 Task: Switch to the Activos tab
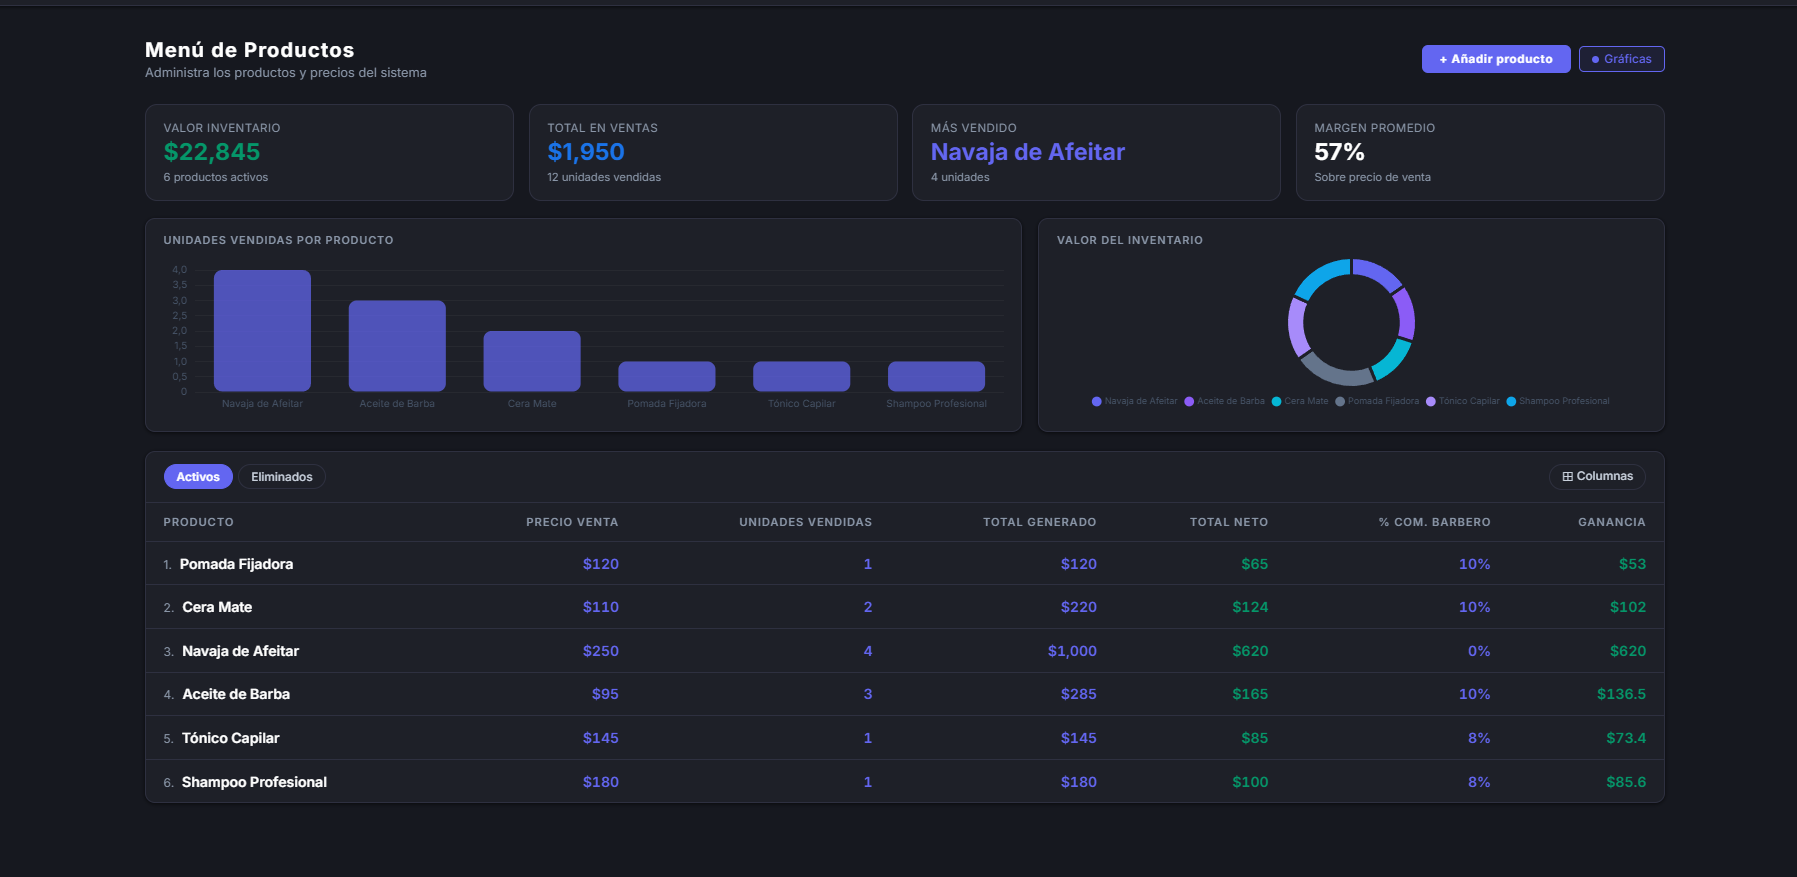click(198, 477)
